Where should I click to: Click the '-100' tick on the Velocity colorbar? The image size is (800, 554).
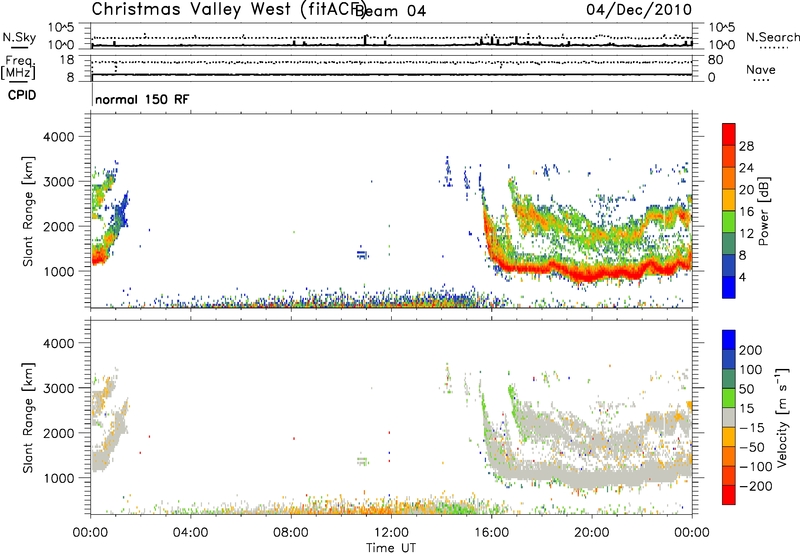(x=755, y=467)
